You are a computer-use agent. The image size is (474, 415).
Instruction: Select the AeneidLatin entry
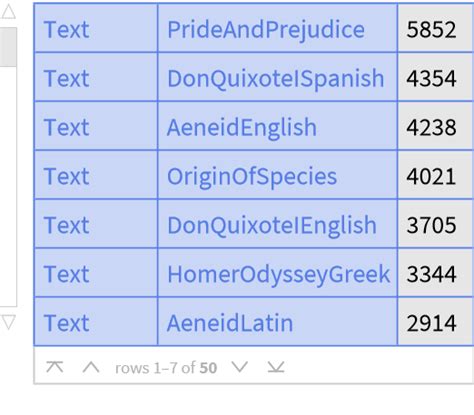pos(230,323)
